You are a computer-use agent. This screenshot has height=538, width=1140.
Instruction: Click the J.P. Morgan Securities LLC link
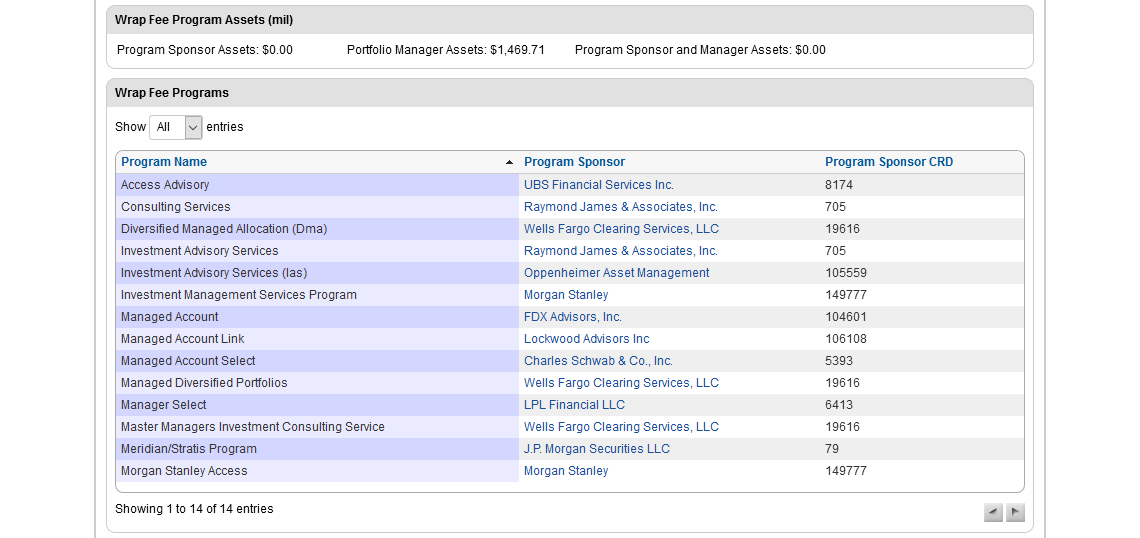596,449
